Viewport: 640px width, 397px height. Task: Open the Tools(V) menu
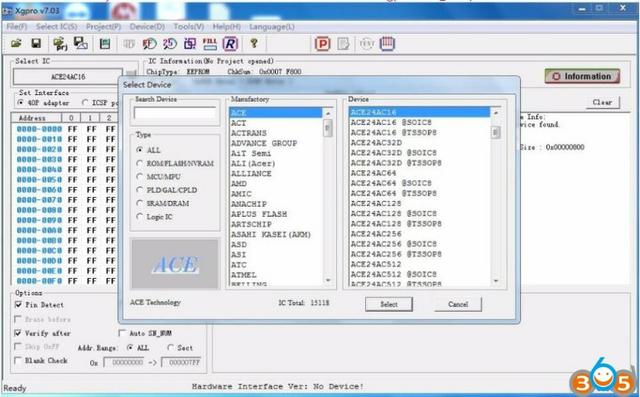pyautogui.click(x=189, y=27)
